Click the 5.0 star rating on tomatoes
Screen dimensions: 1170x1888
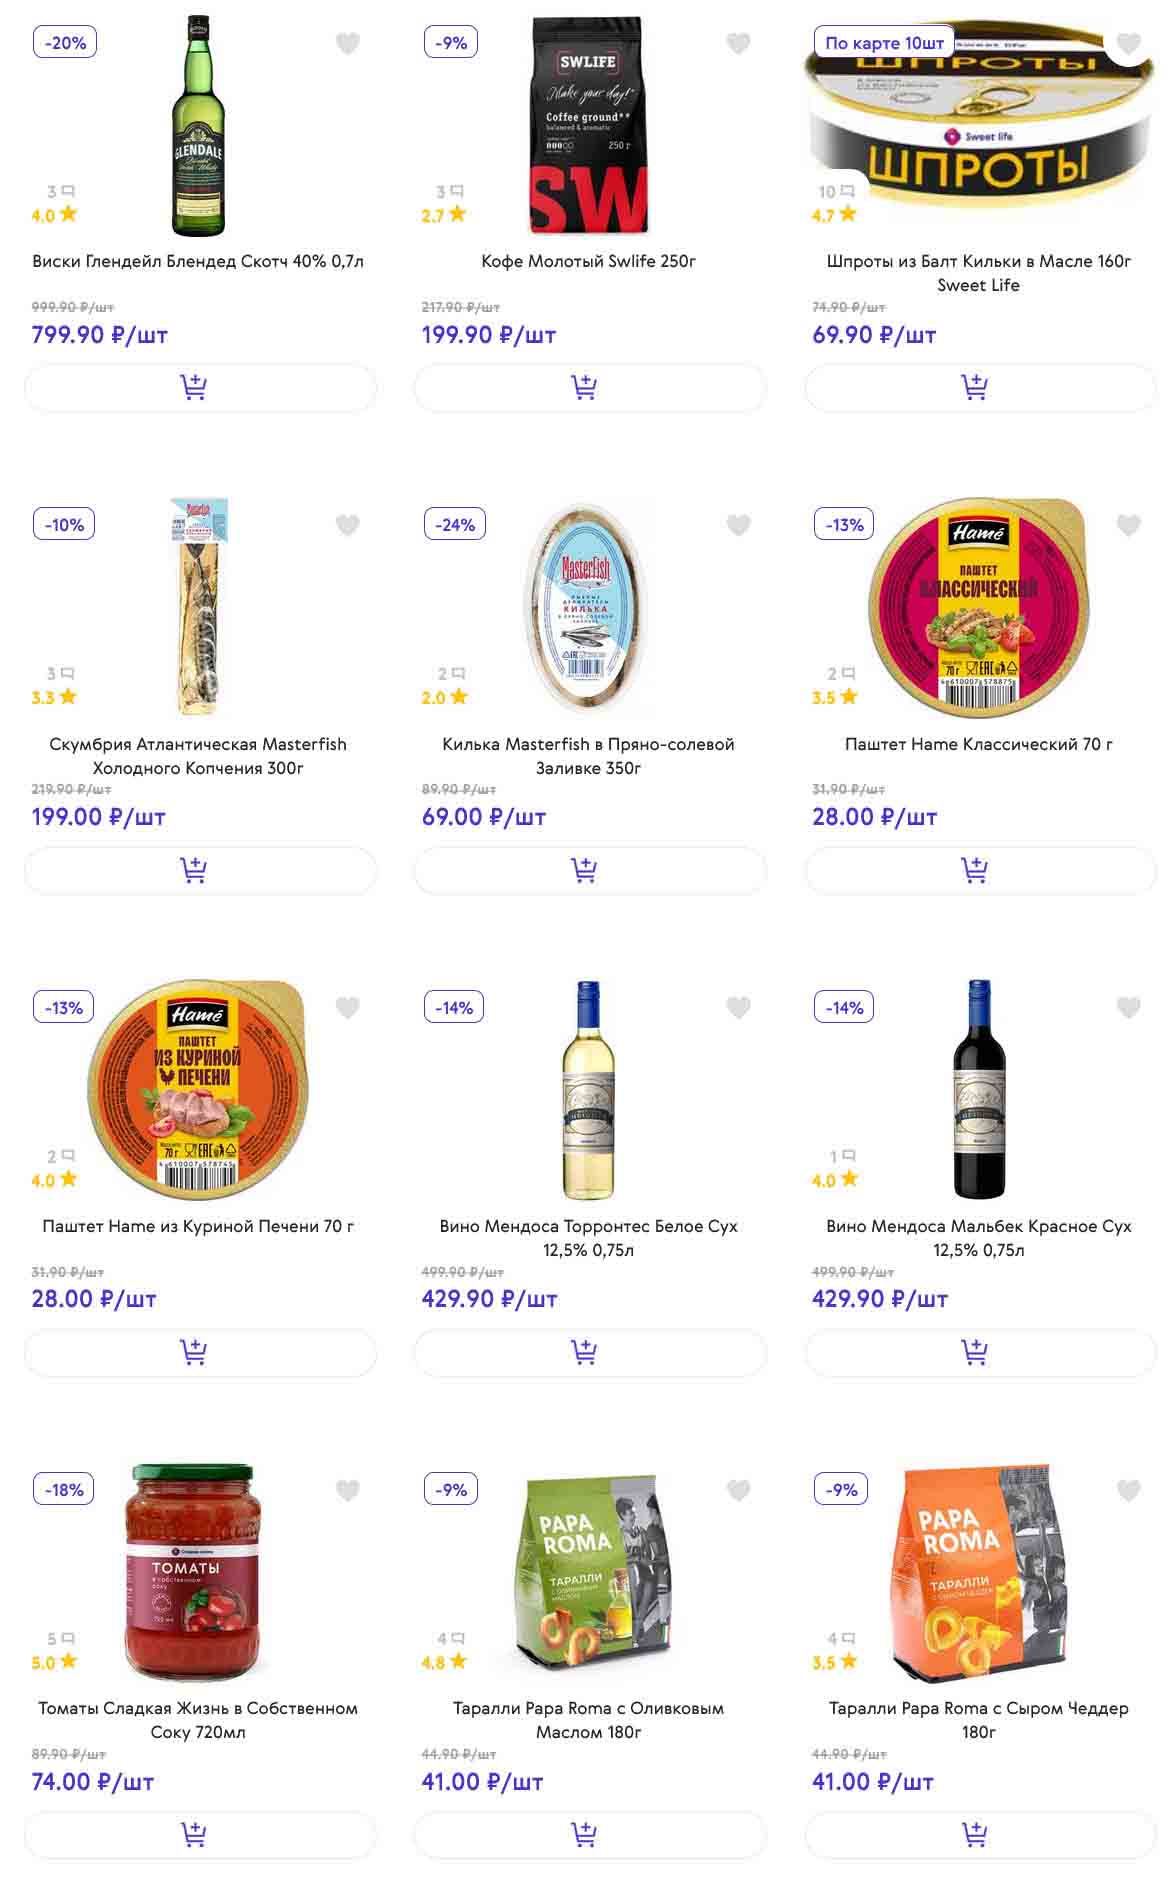tap(54, 1662)
